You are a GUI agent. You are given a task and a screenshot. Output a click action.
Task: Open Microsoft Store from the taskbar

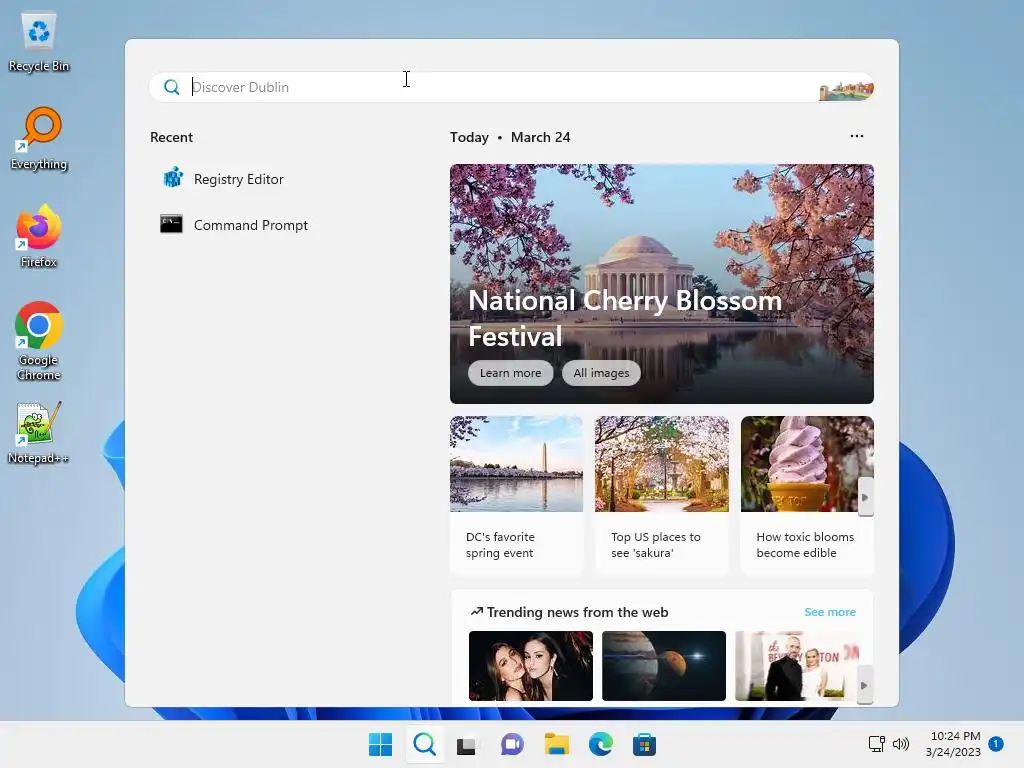click(645, 744)
